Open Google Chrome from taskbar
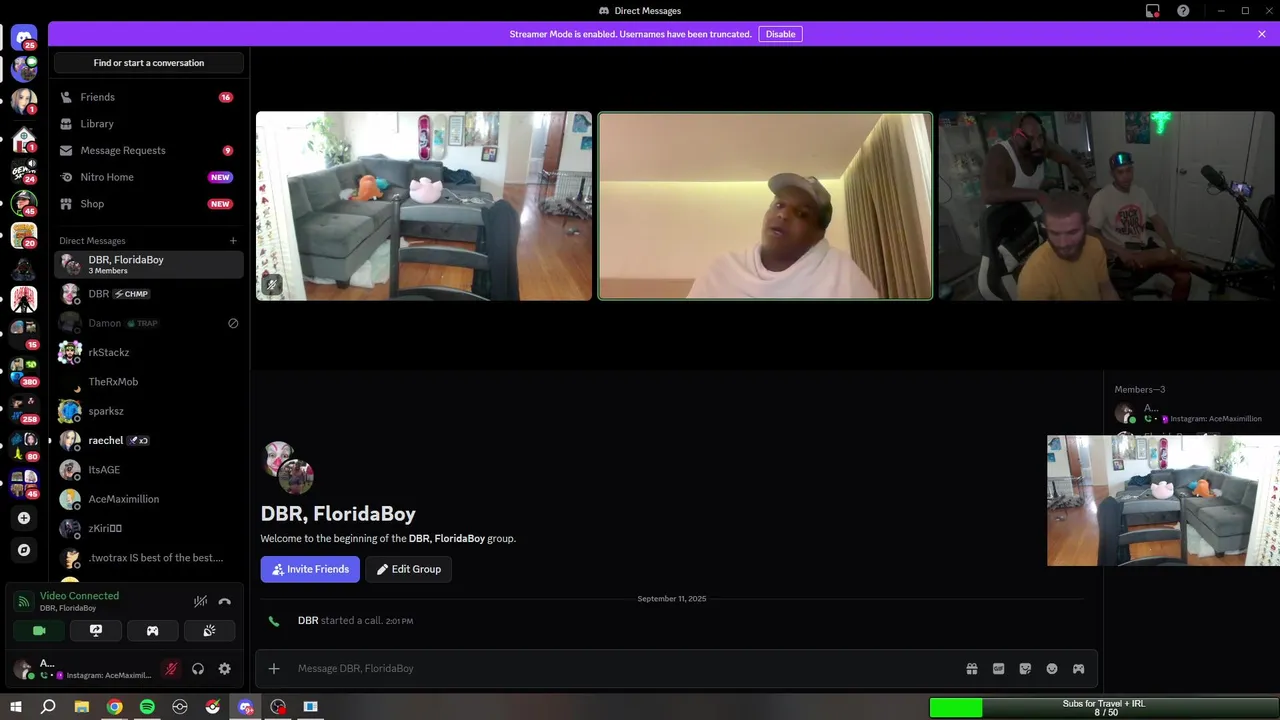The width and height of the screenshot is (1280, 720). (115, 707)
